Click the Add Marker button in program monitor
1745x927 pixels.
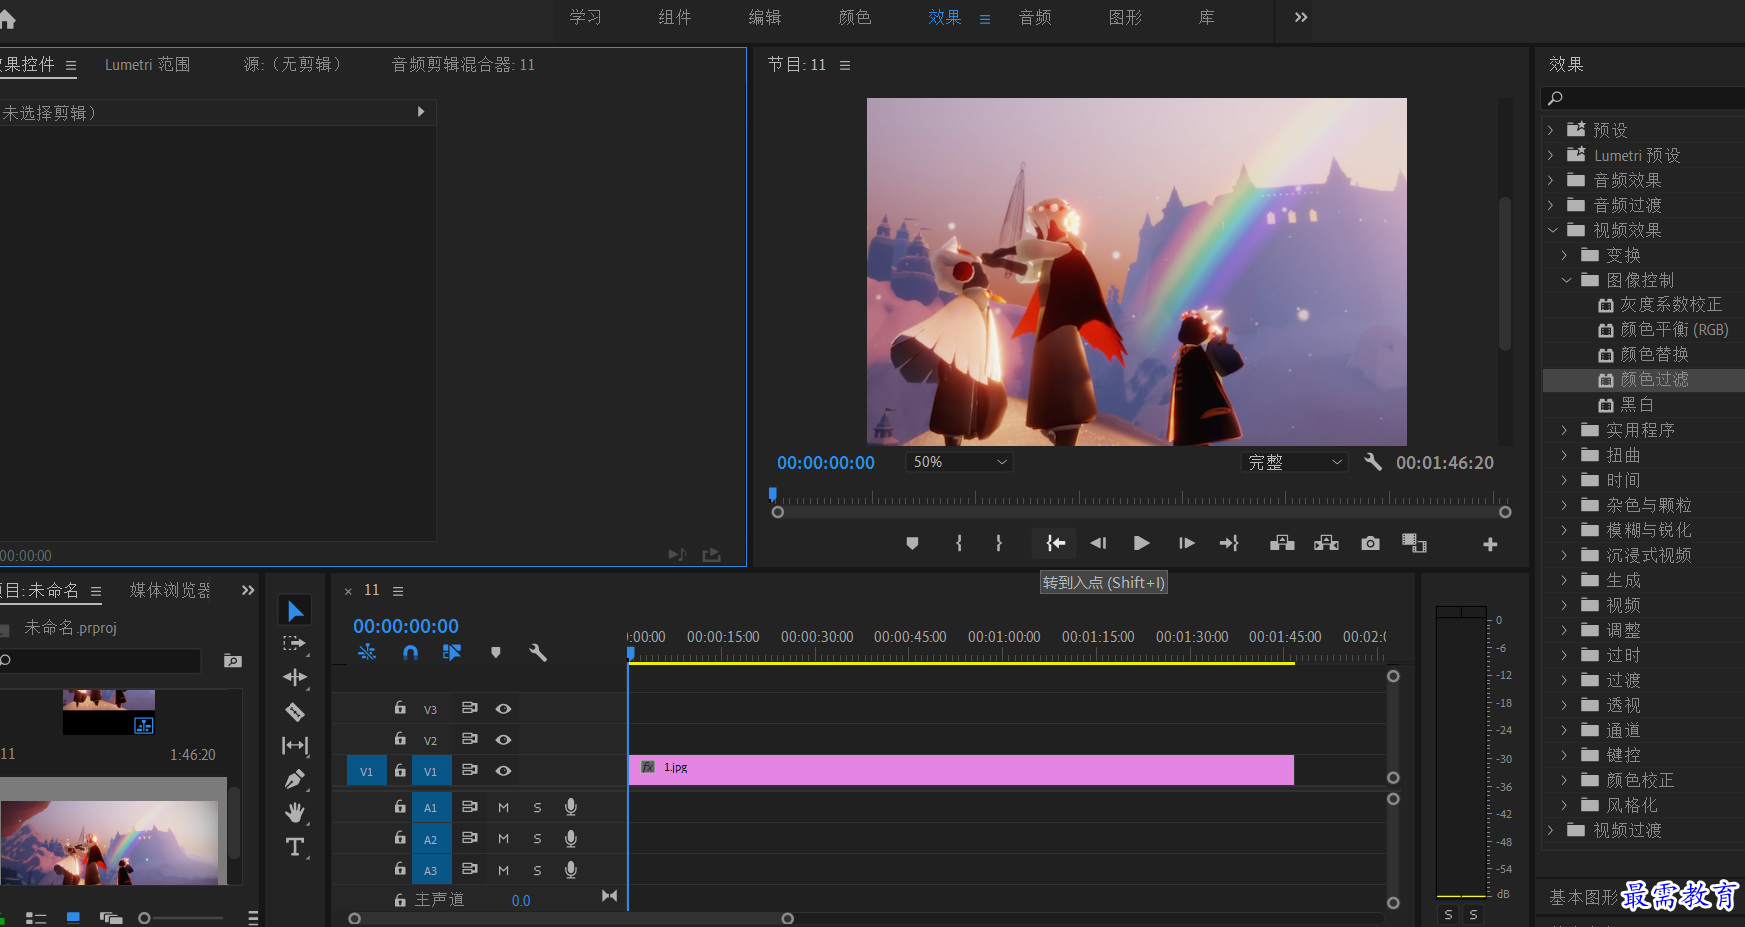tap(912, 543)
